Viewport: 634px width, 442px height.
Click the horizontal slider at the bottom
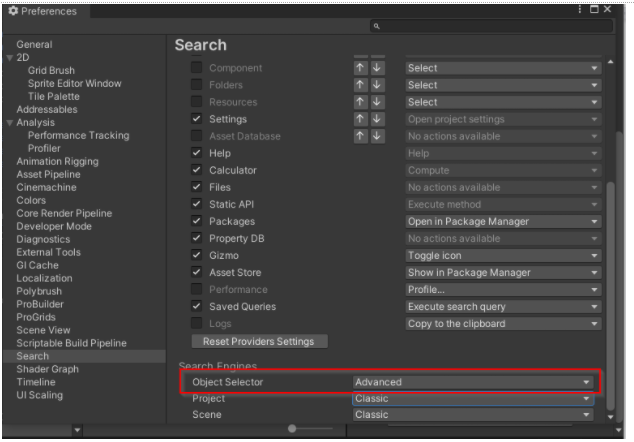coord(292,428)
